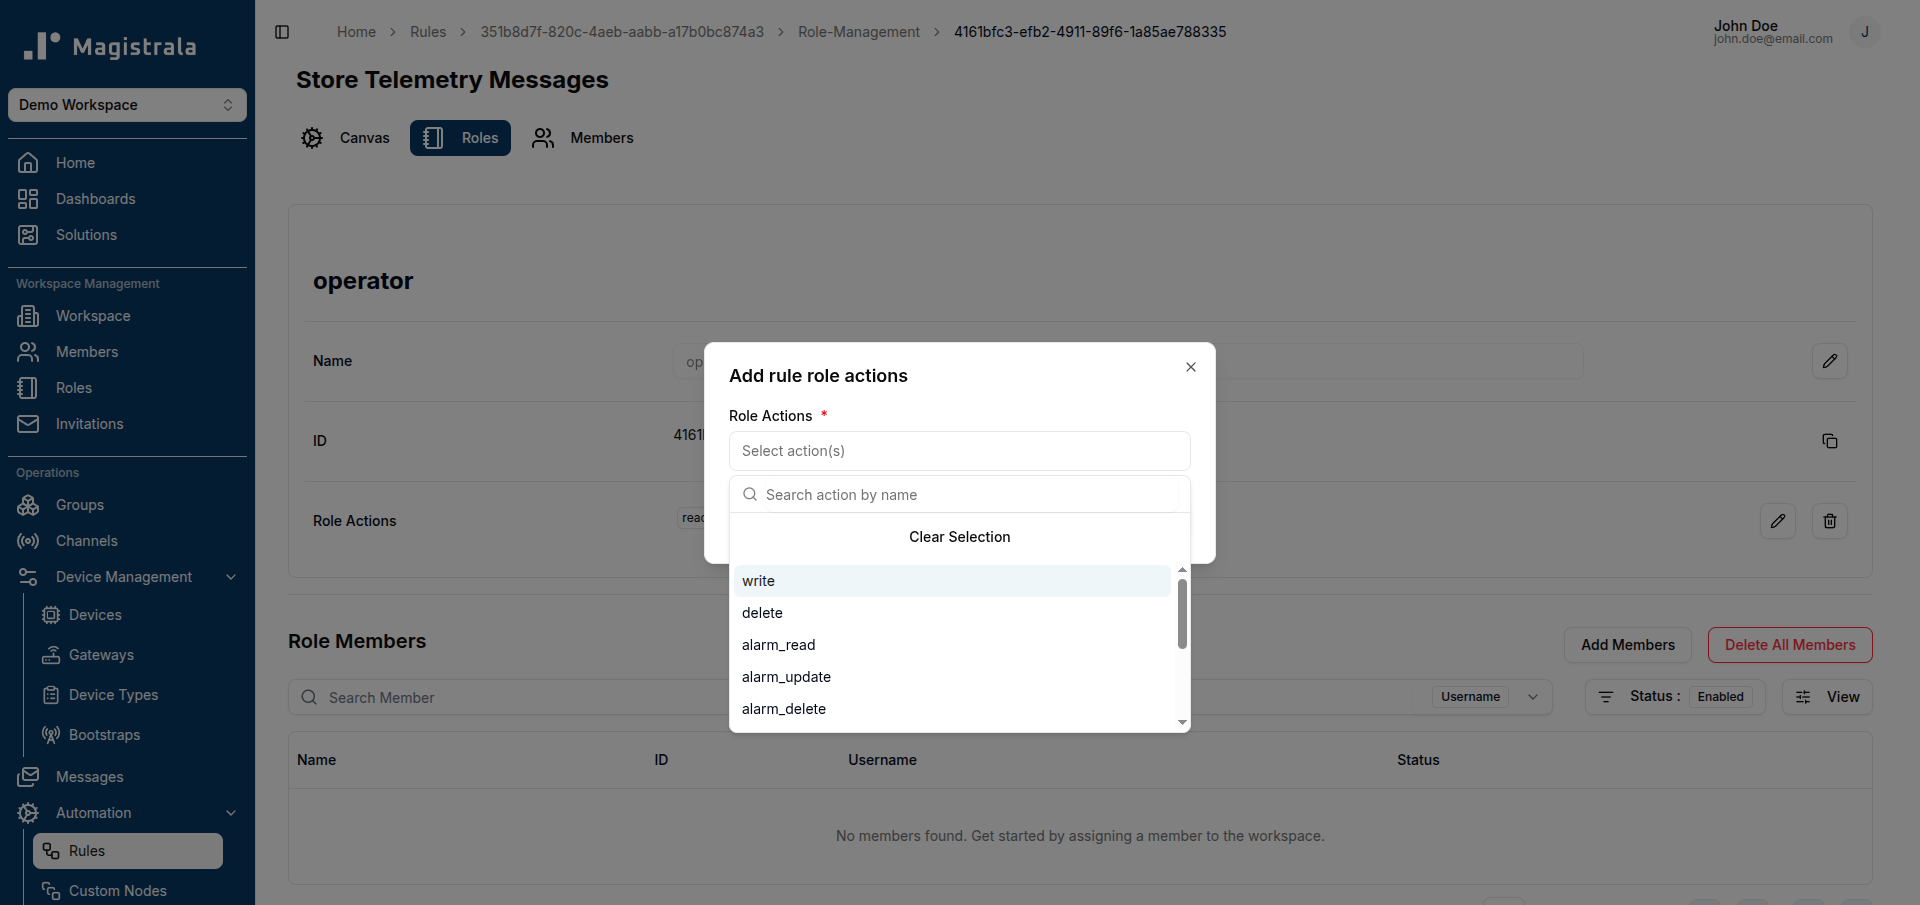The height and width of the screenshot is (905, 1920).
Task: Go to Role-Management breadcrumb link
Action: coord(858,32)
